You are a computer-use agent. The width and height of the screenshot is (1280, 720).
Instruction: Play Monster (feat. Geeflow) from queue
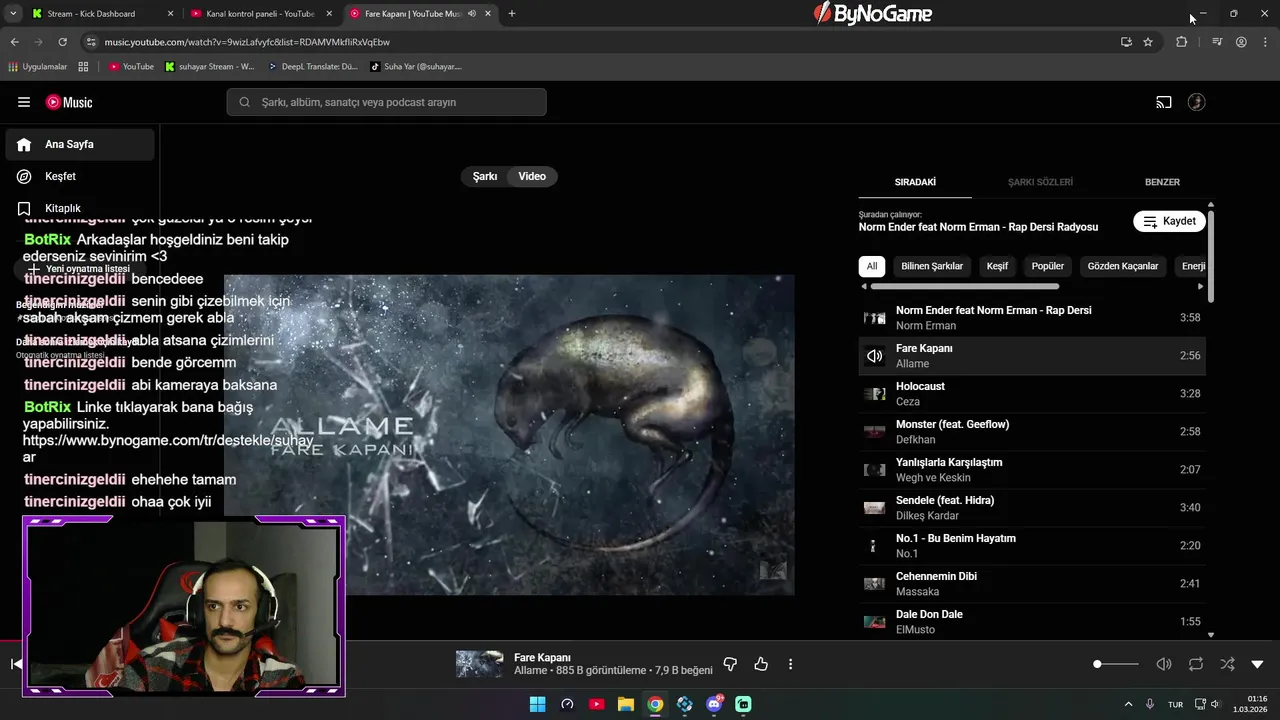tap(1032, 432)
